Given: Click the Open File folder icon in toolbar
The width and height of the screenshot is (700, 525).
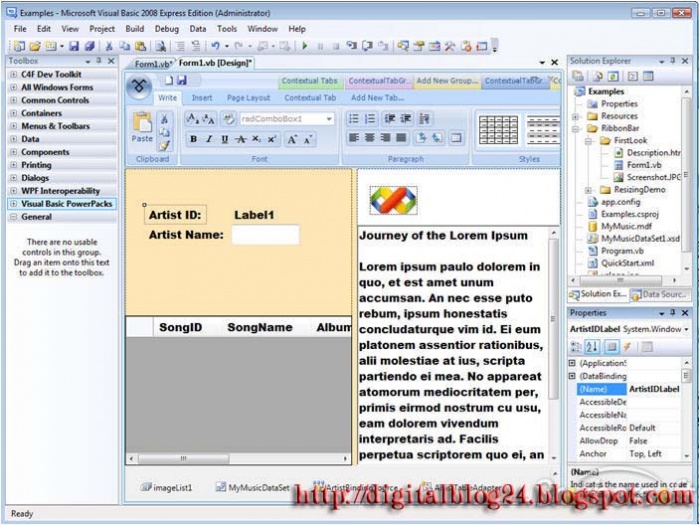Looking at the screenshot, I should tap(35, 46).
